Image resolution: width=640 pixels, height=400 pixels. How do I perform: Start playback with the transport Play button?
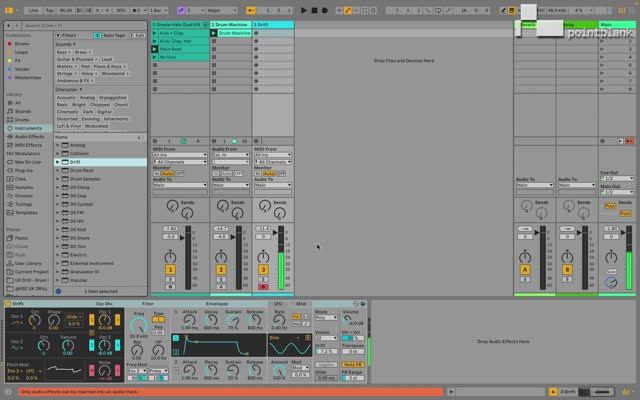pyautogui.click(x=304, y=10)
